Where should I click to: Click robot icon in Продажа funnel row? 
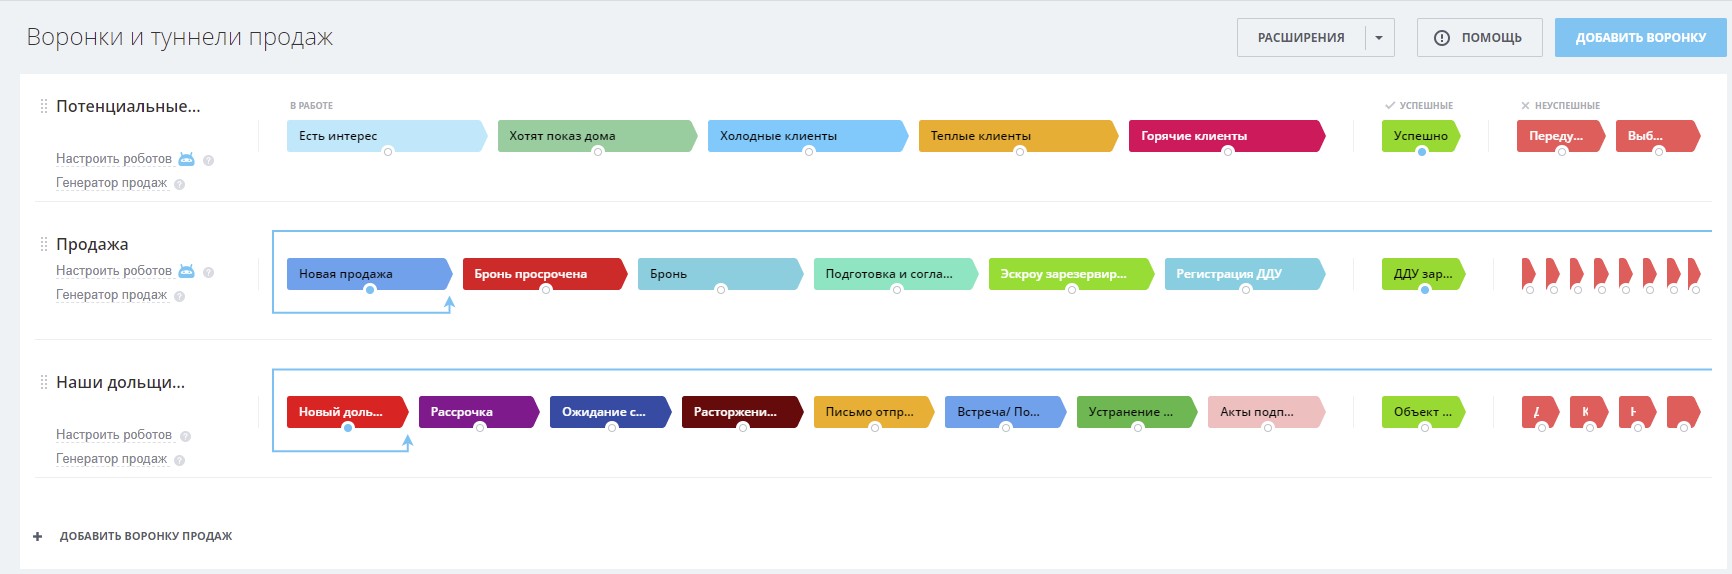pos(186,271)
